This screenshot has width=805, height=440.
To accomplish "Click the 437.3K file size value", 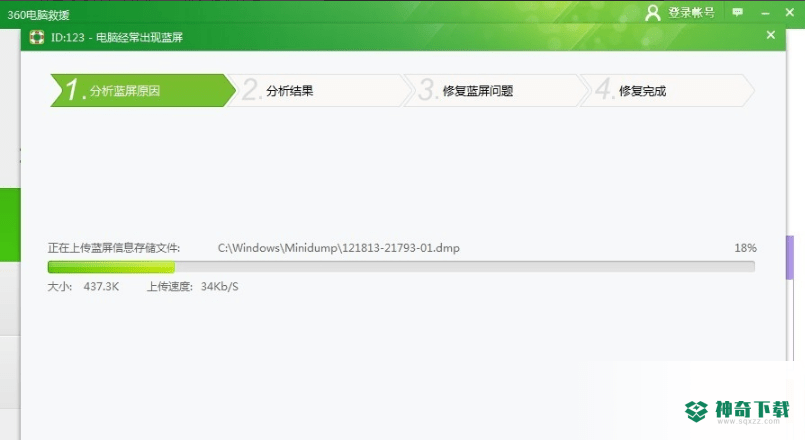I will tap(101, 286).
